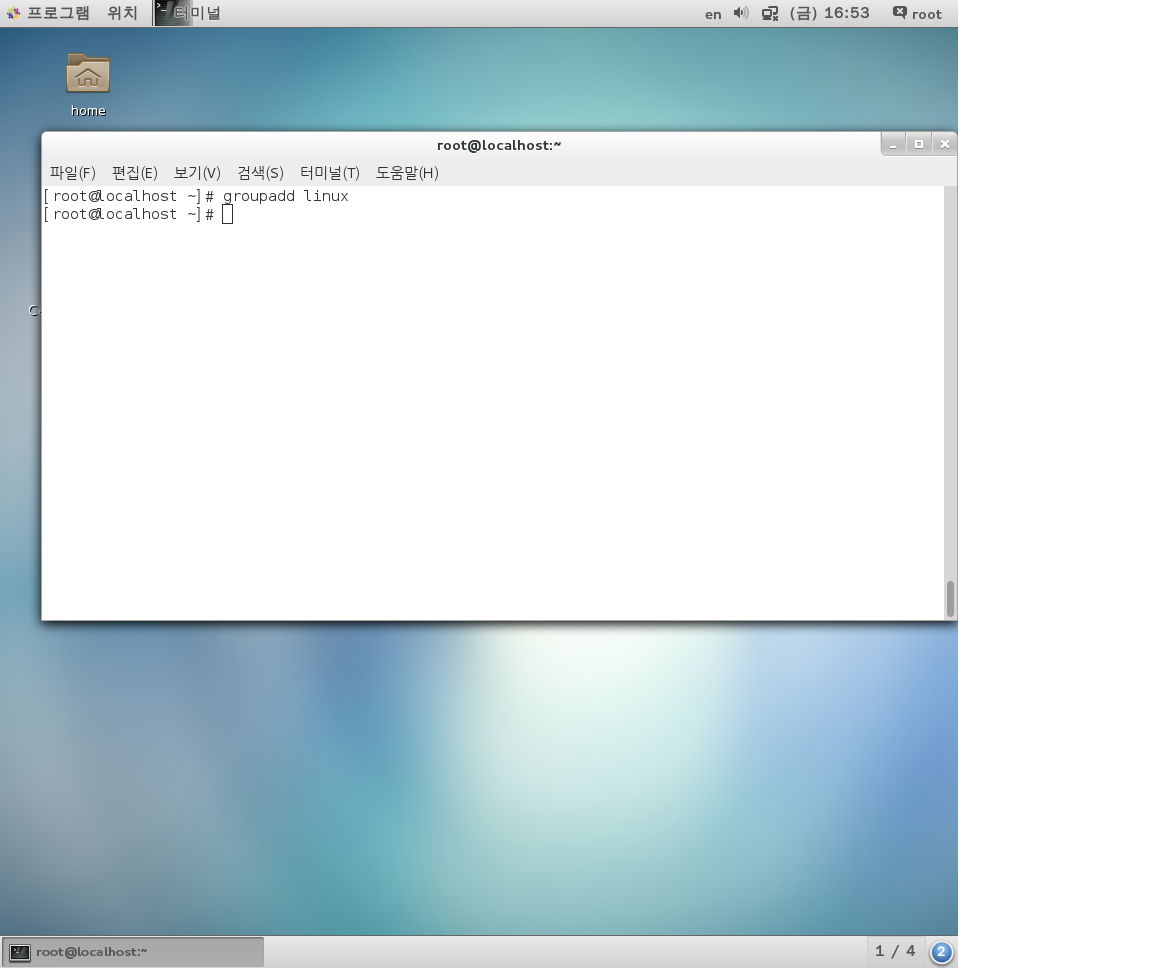1152x968 pixels.
Task: Open the 검색(S) menu
Action: 260,173
